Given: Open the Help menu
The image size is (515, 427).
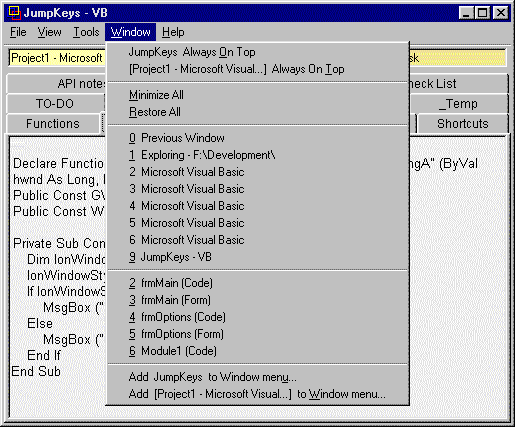Looking at the screenshot, I should click(173, 32).
